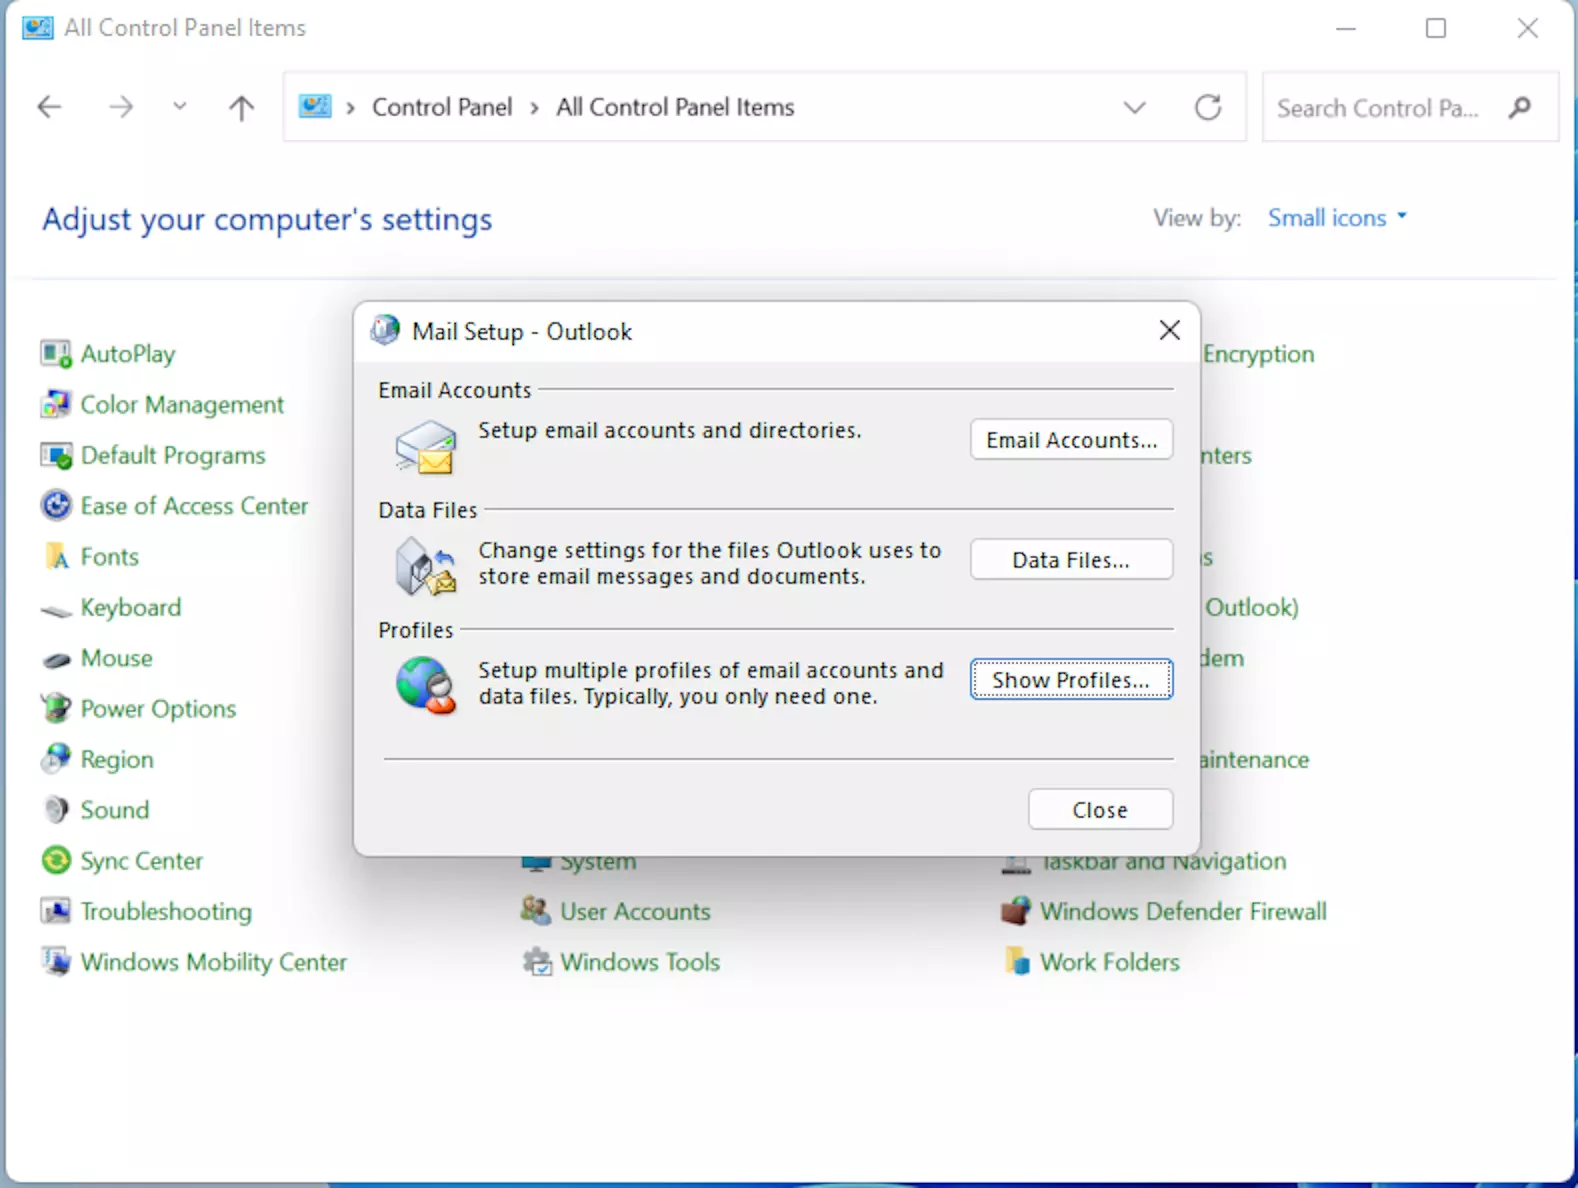Open the Region icon
The height and width of the screenshot is (1188, 1578).
[56, 759]
